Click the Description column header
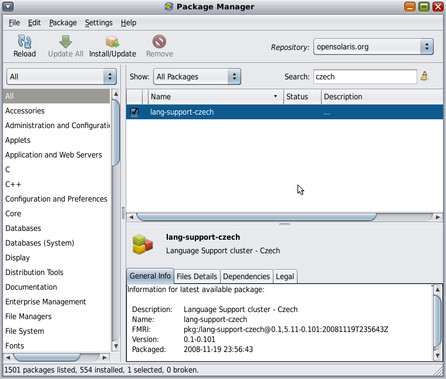Screen dimensions: 446x379 point(382,97)
